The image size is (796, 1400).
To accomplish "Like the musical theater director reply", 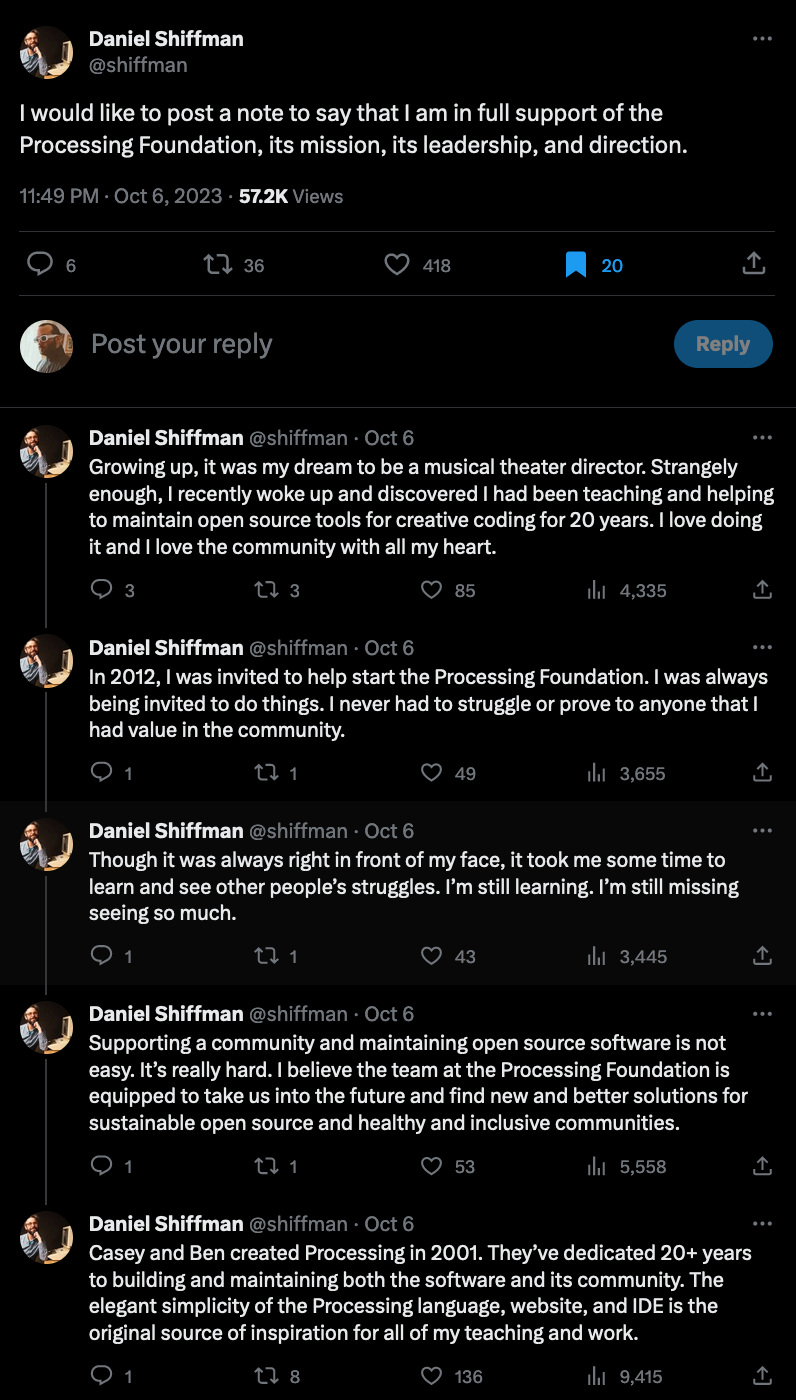I will pos(431,590).
